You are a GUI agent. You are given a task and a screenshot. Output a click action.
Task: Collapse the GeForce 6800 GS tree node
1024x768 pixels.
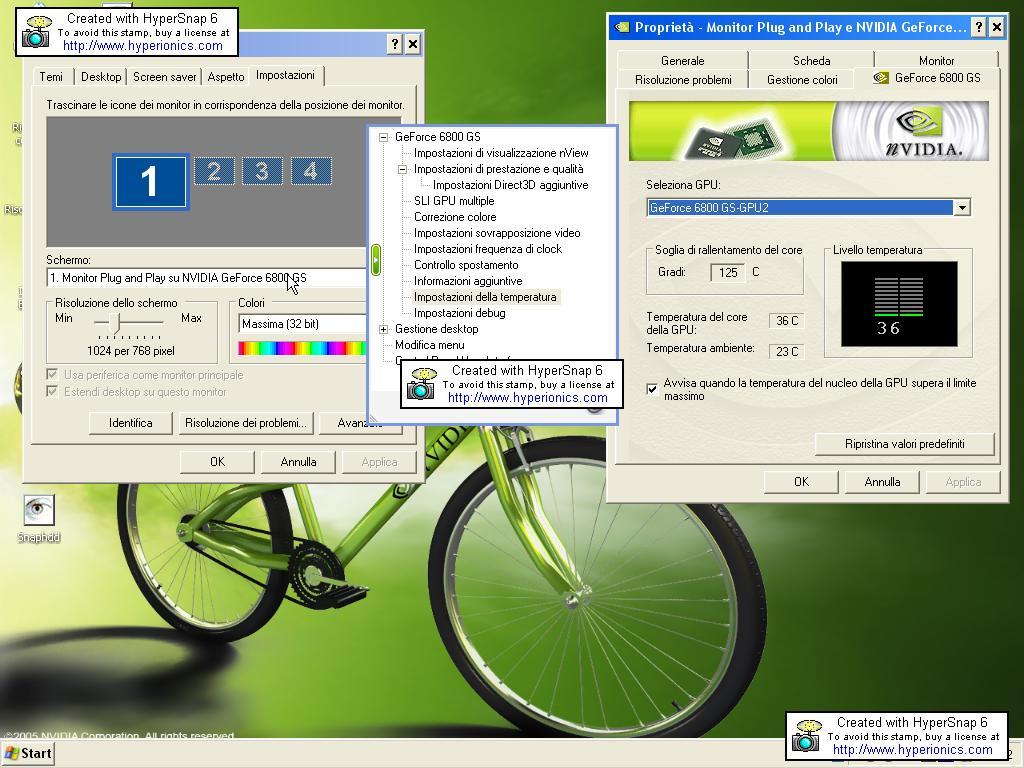click(x=383, y=137)
